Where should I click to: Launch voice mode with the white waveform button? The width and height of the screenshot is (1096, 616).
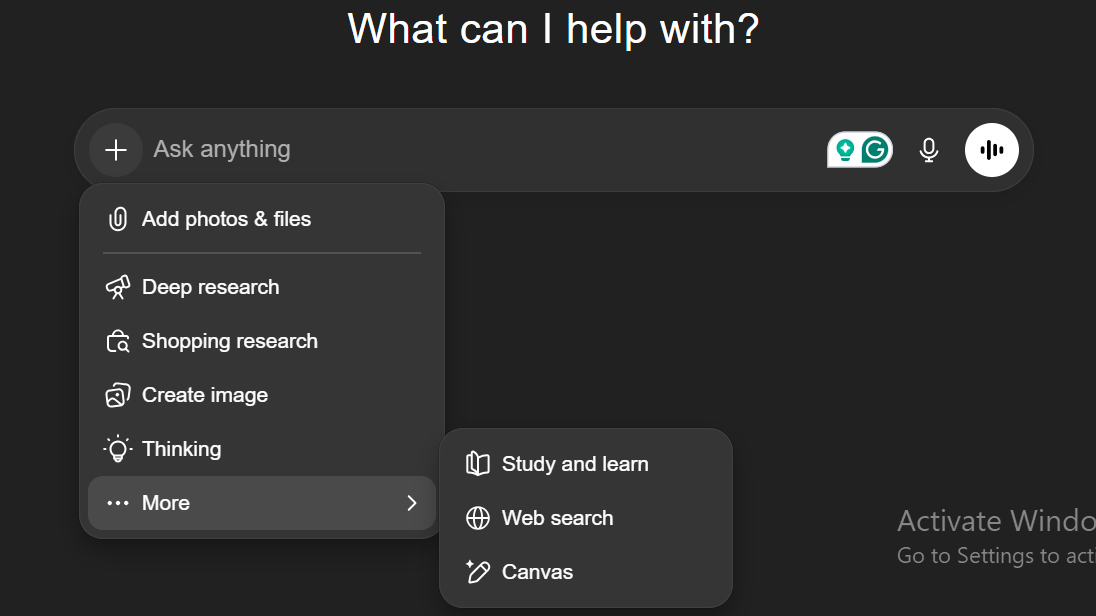click(x=991, y=150)
